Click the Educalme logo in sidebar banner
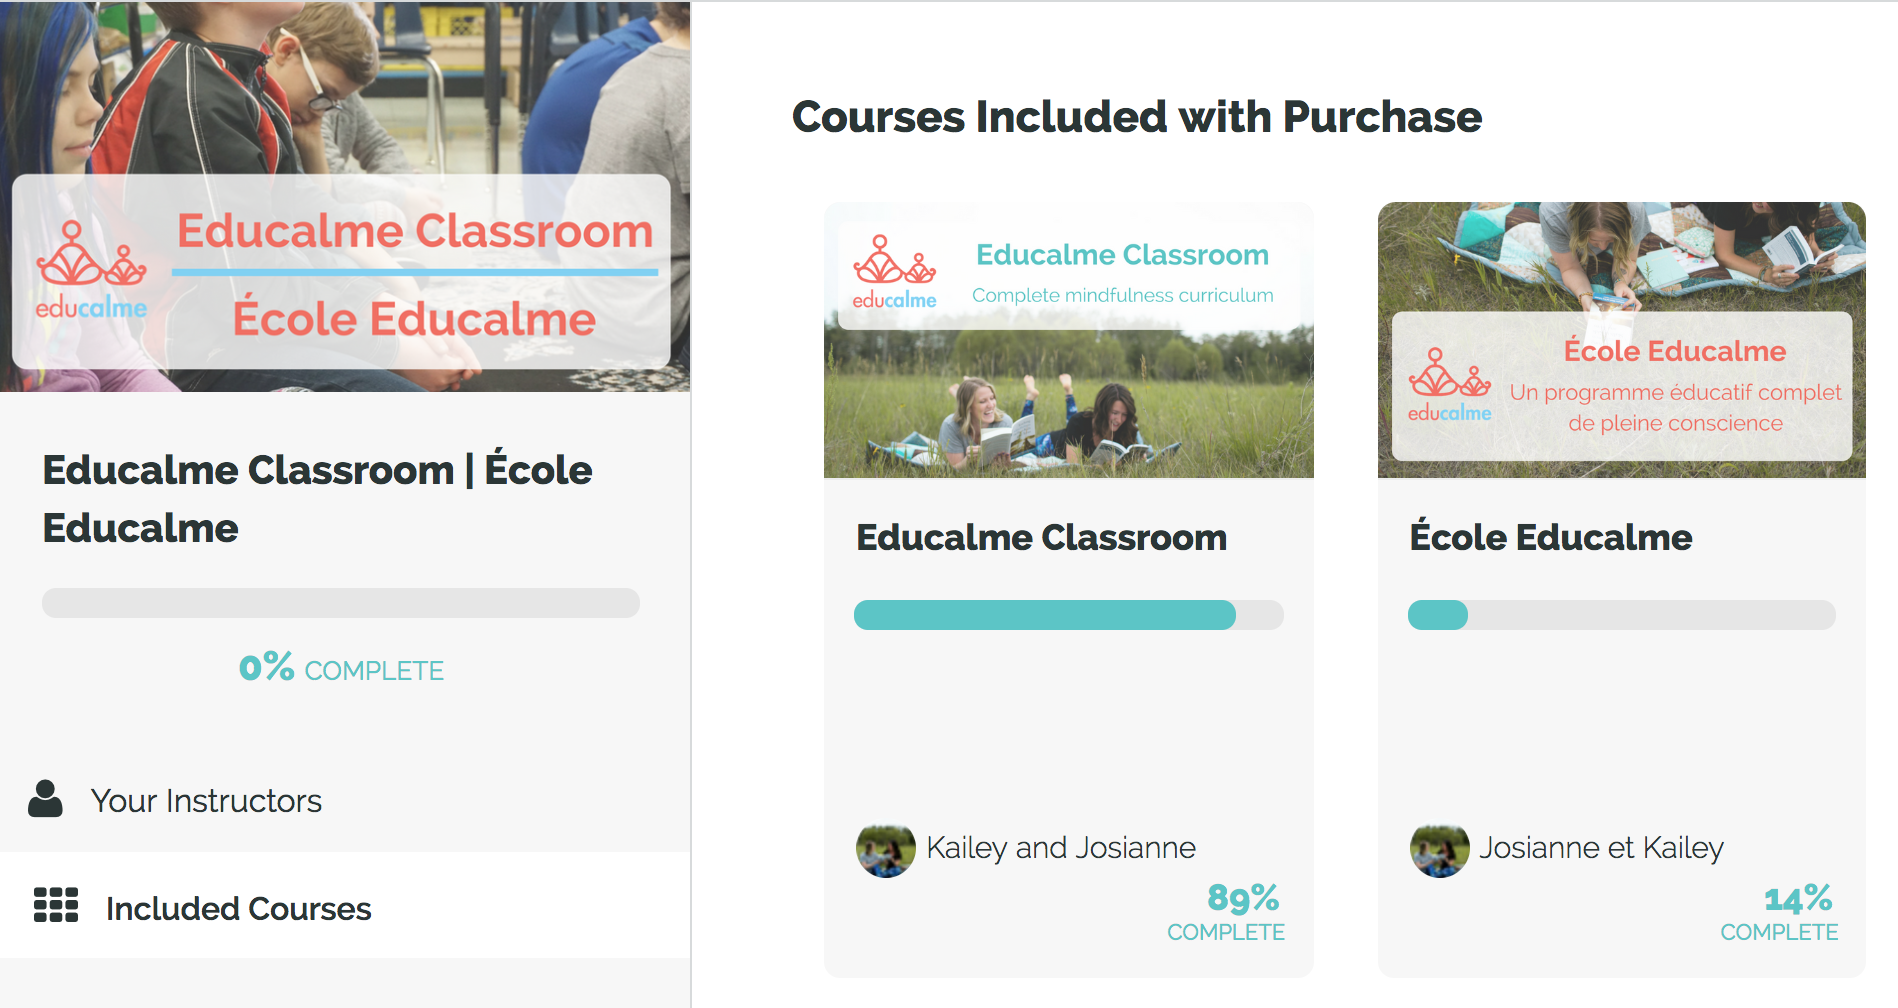Viewport: 1898px width, 1008px height. click(x=91, y=271)
